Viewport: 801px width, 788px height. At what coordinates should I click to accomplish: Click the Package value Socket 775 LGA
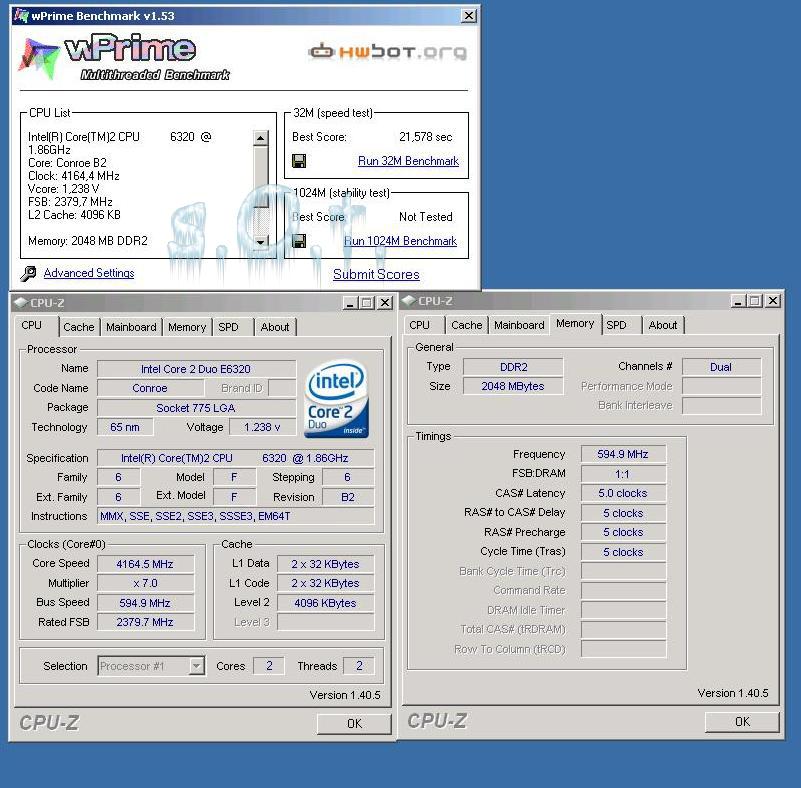(196, 408)
